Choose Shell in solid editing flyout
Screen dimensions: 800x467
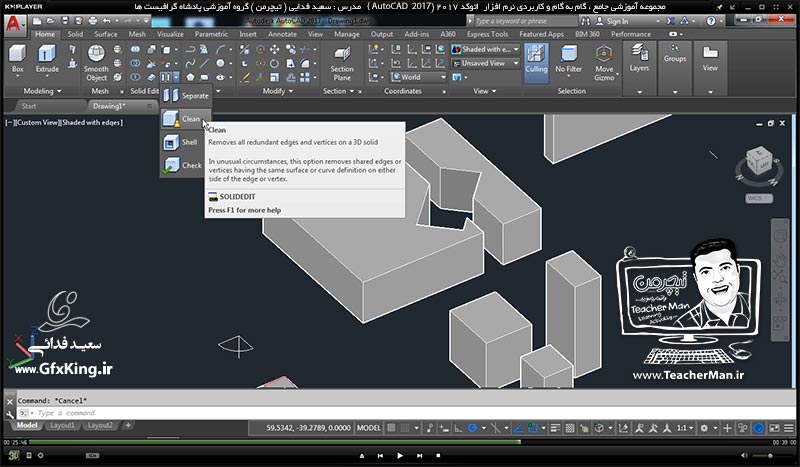(186, 142)
